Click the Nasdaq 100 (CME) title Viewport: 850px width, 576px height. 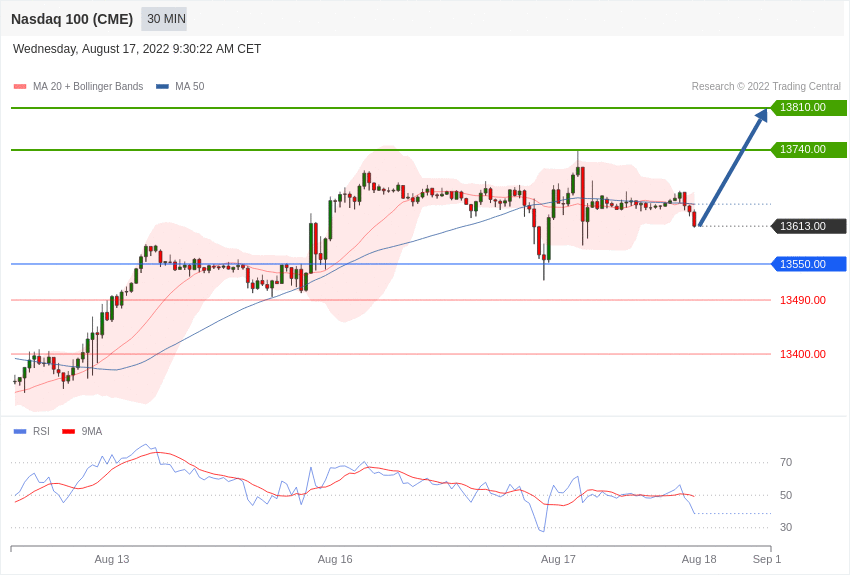pos(72,19)
